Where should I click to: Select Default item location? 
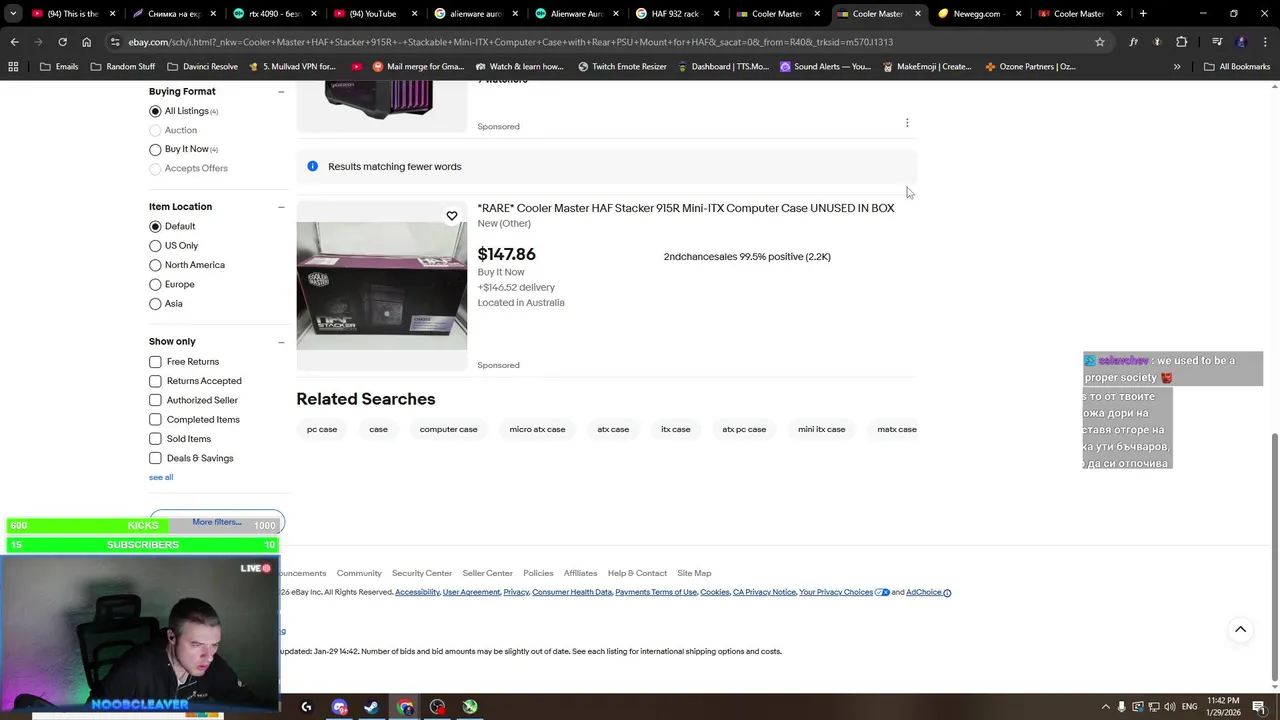click(155, 226)
